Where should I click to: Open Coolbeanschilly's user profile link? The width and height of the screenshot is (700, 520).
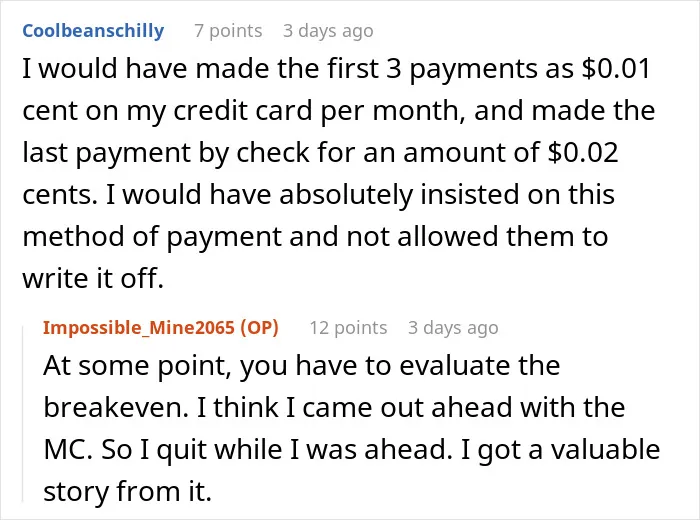(x=93, y=31)
